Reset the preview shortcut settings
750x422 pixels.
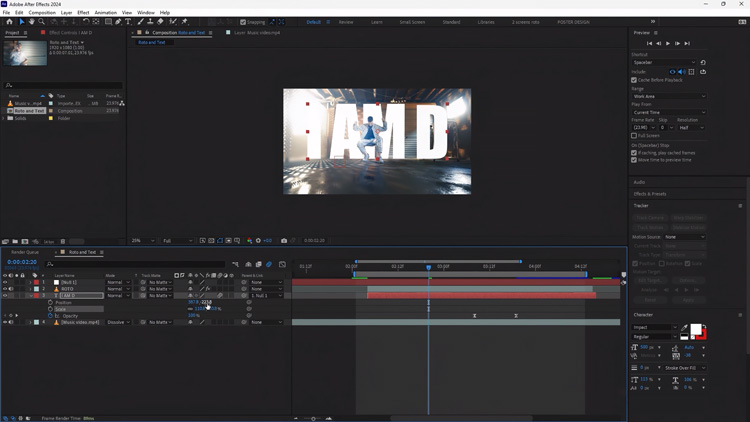703,63
